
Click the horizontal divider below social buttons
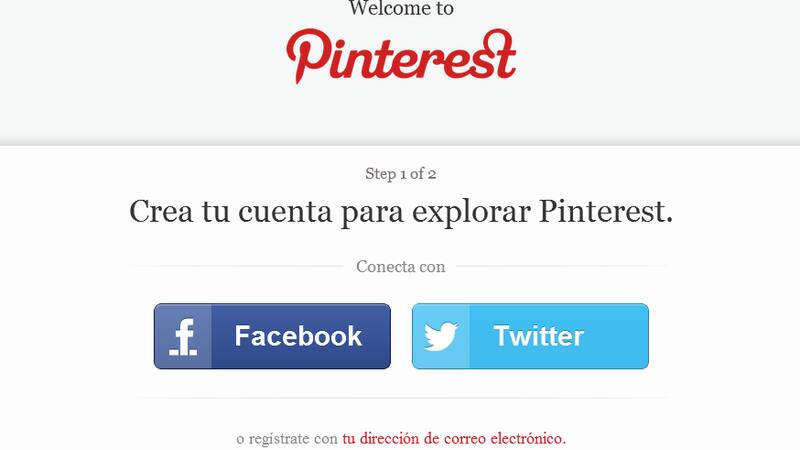click(x=401, y=398)
